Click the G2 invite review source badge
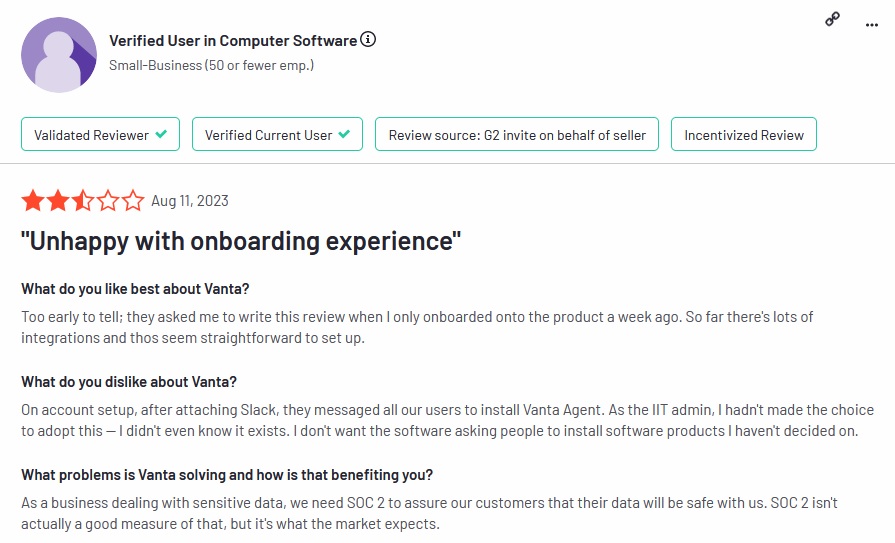Image resolution: width=895 pixels, height=543 pixels. [516, 135]
